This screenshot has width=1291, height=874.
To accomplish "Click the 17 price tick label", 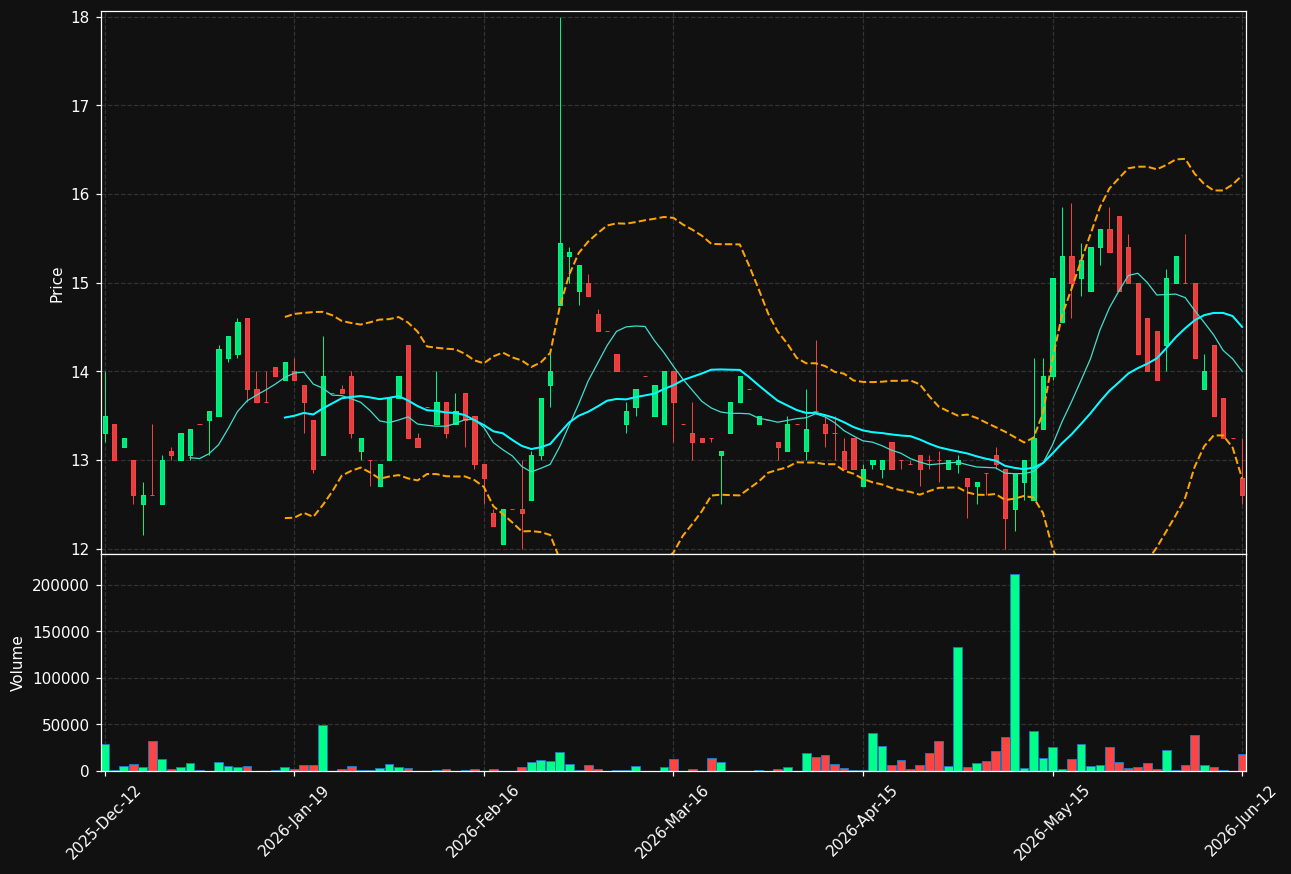I will pos(80,106).
